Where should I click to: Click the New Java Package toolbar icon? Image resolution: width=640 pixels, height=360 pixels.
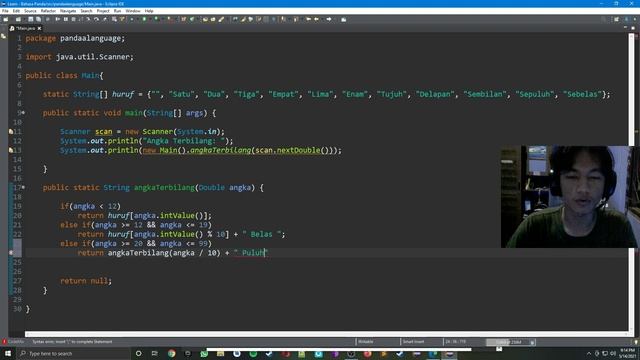tap(184, 19)
